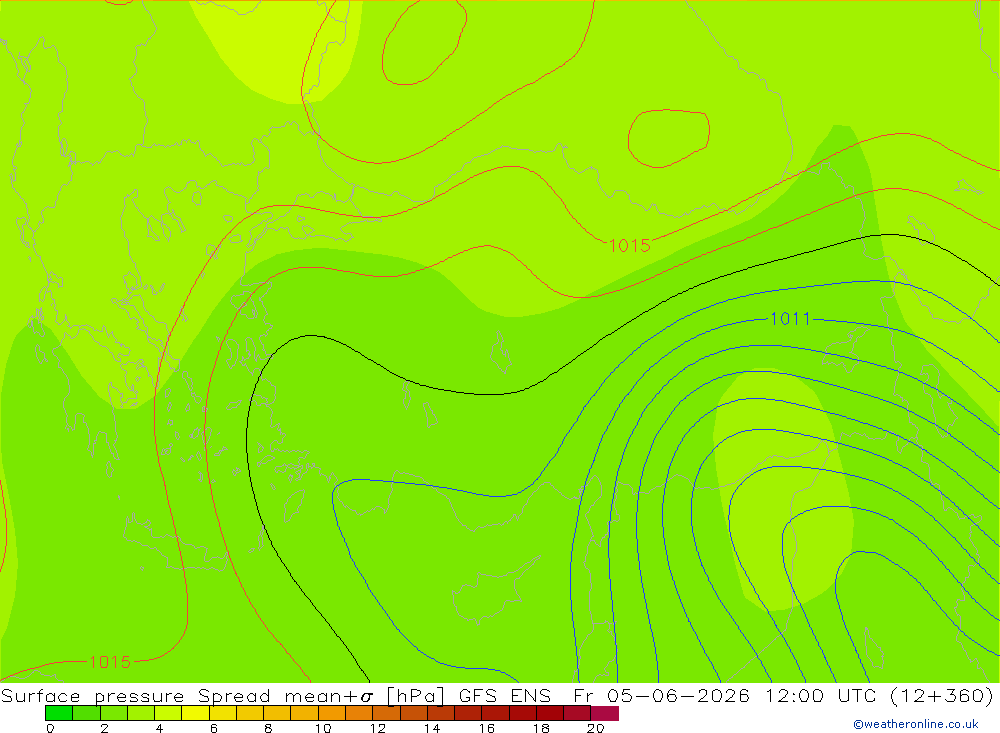Viewport: 1000px width, 733px height.
Task: Click the red 1015 label near the map's bottom-left corner
Action: [110, 662]
